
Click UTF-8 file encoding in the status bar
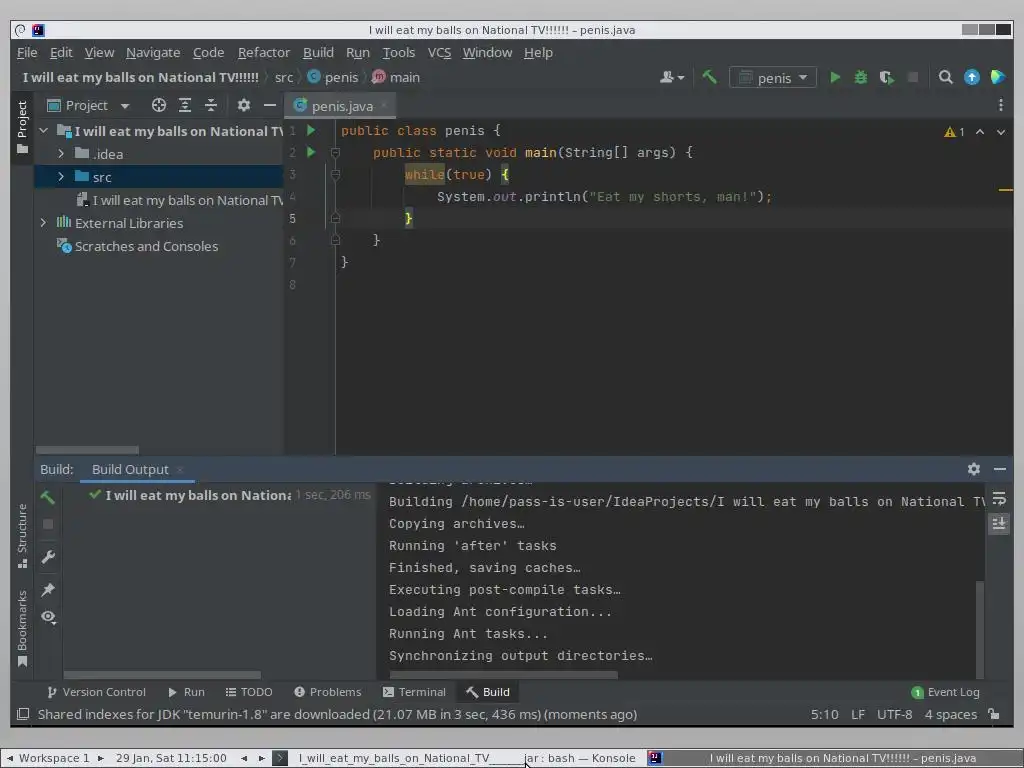click(x=894, y=714)
